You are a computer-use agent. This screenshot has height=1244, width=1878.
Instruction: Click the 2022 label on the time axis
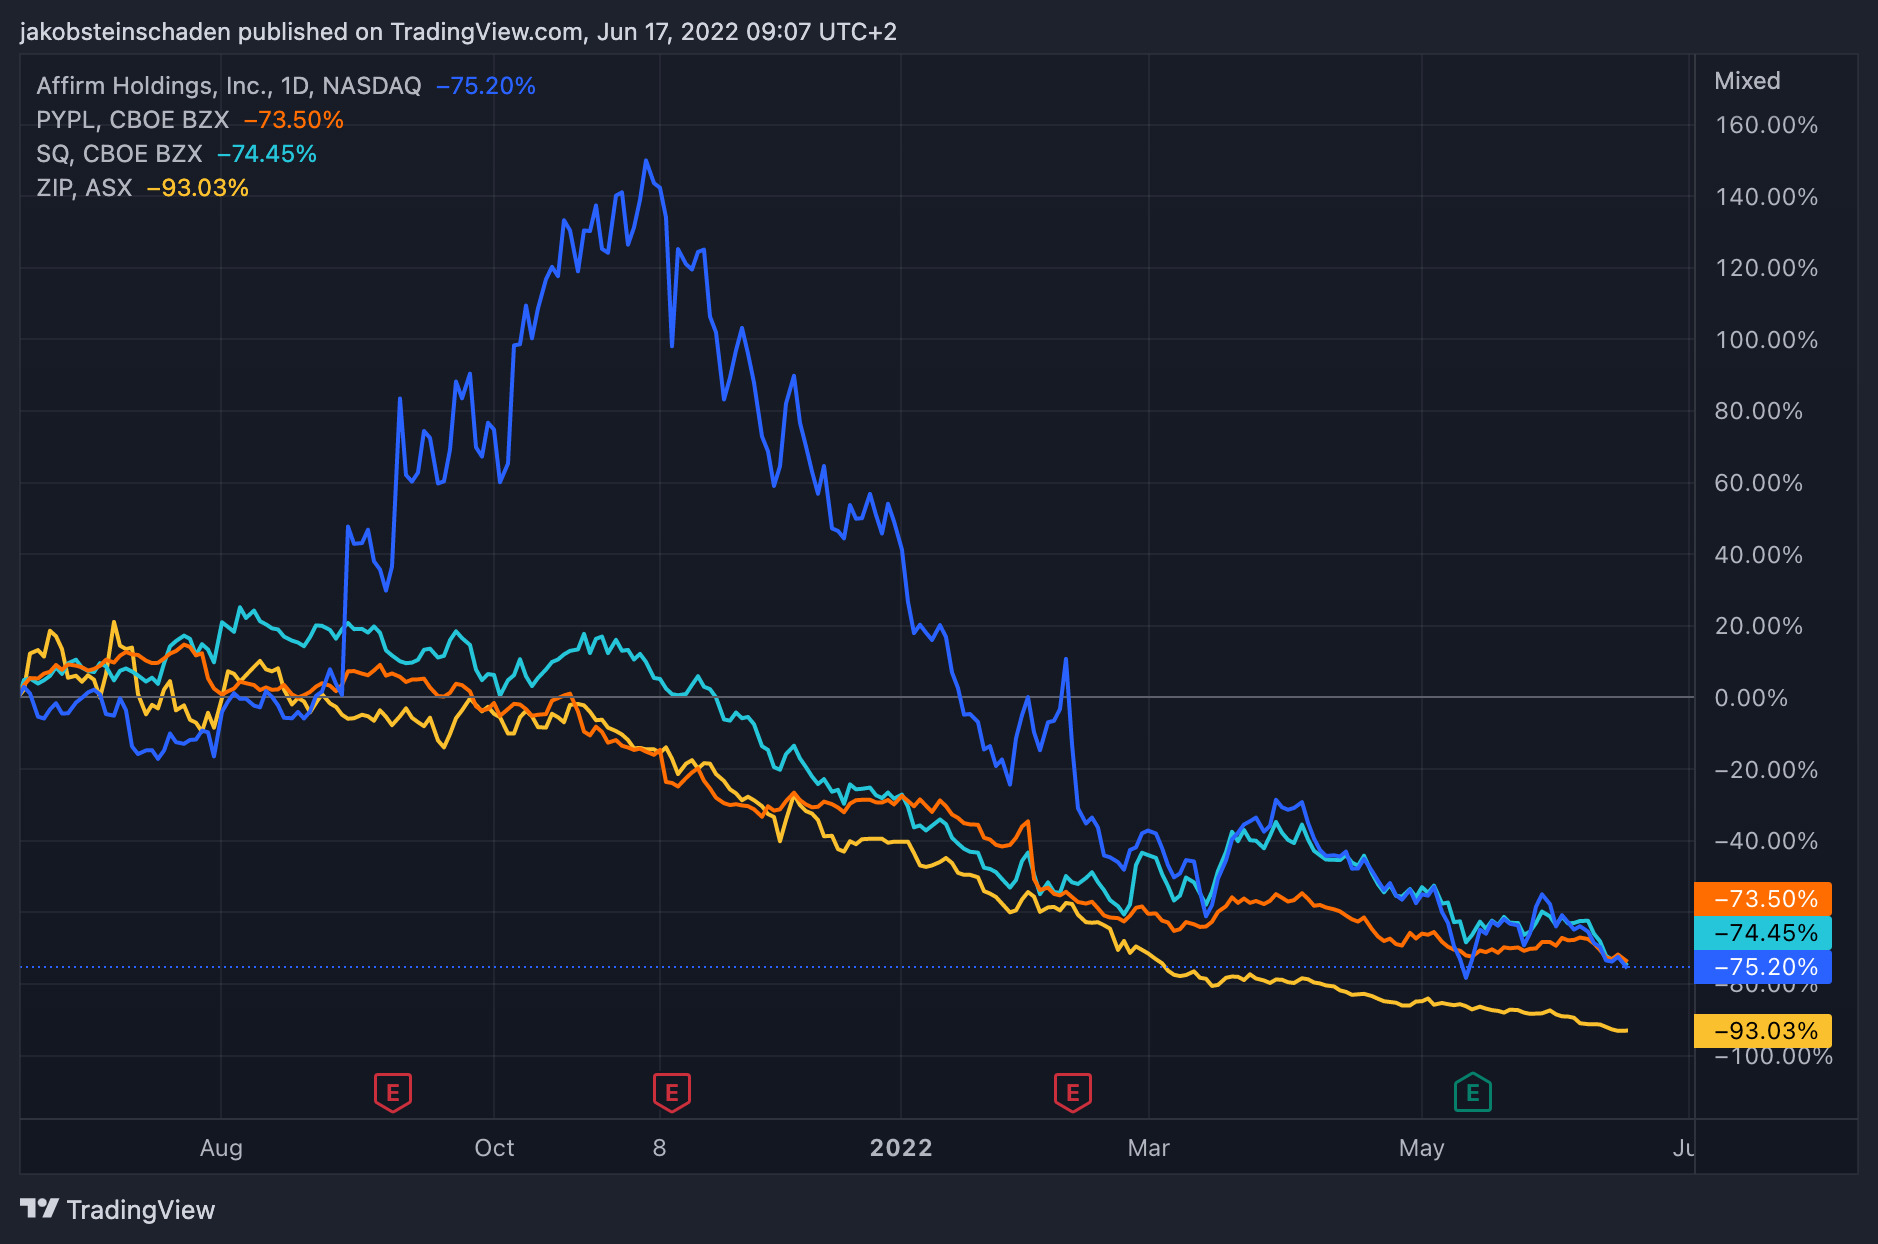click(x=901, y=1148)
